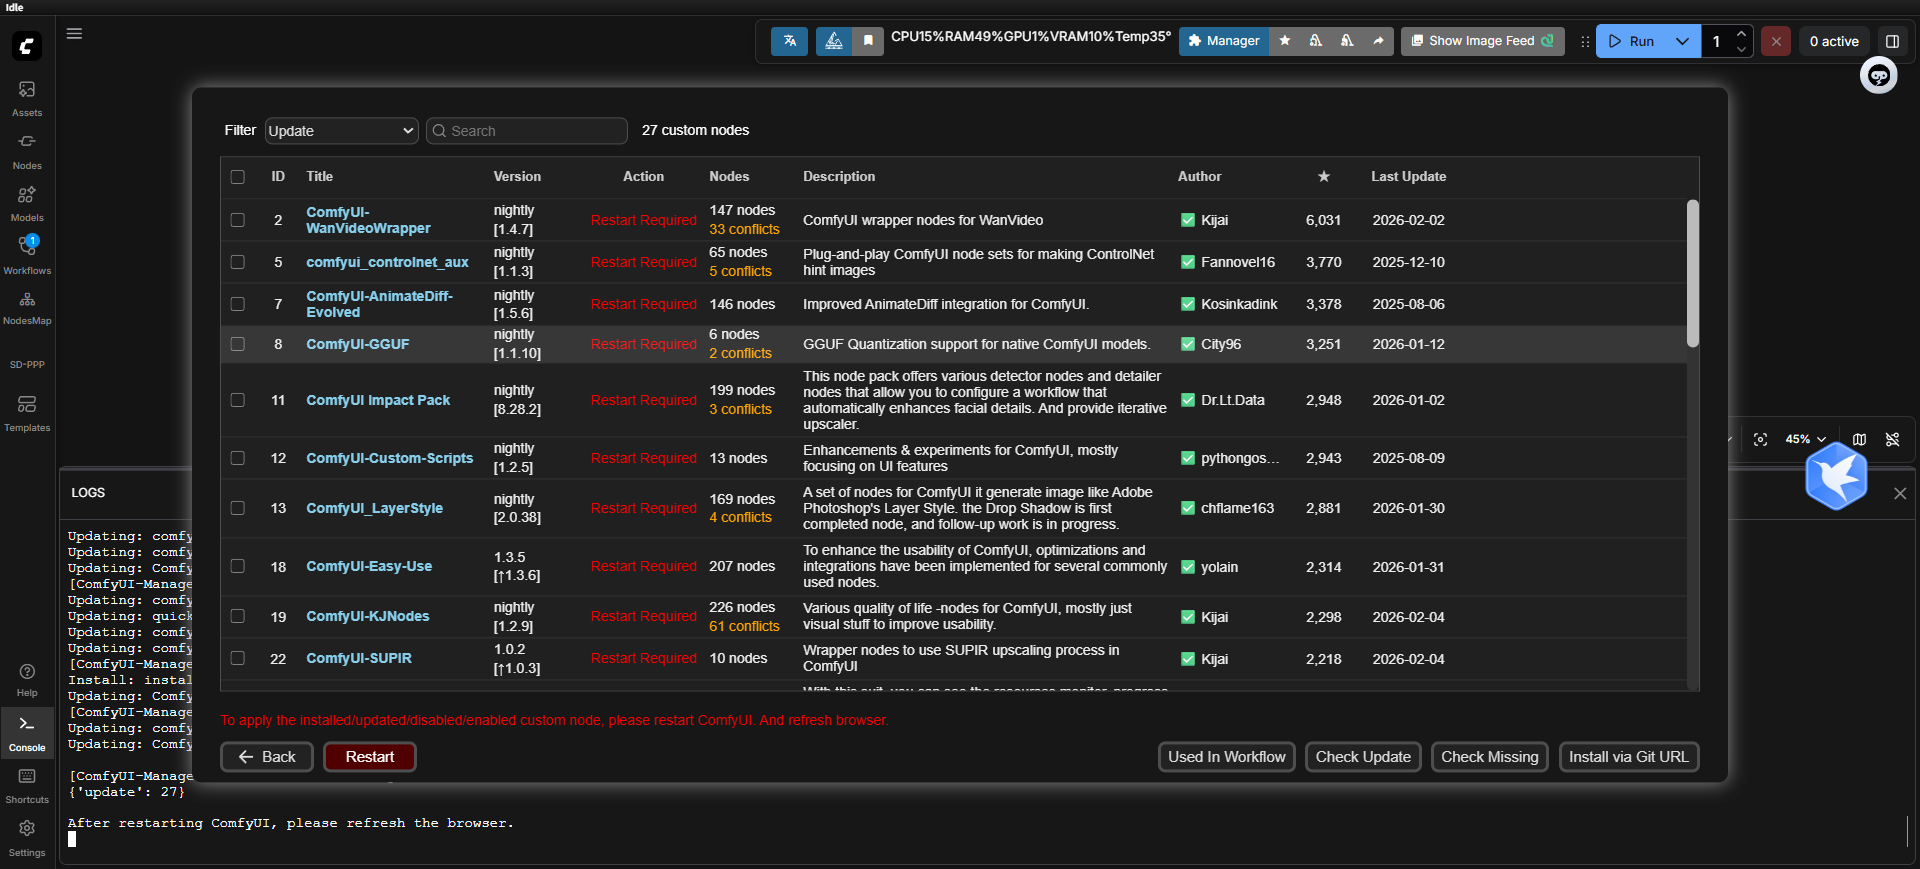Viewport: 1920px width, 869px height.
Task: Tick the select-all checkbox in table header
Action: 238,177
